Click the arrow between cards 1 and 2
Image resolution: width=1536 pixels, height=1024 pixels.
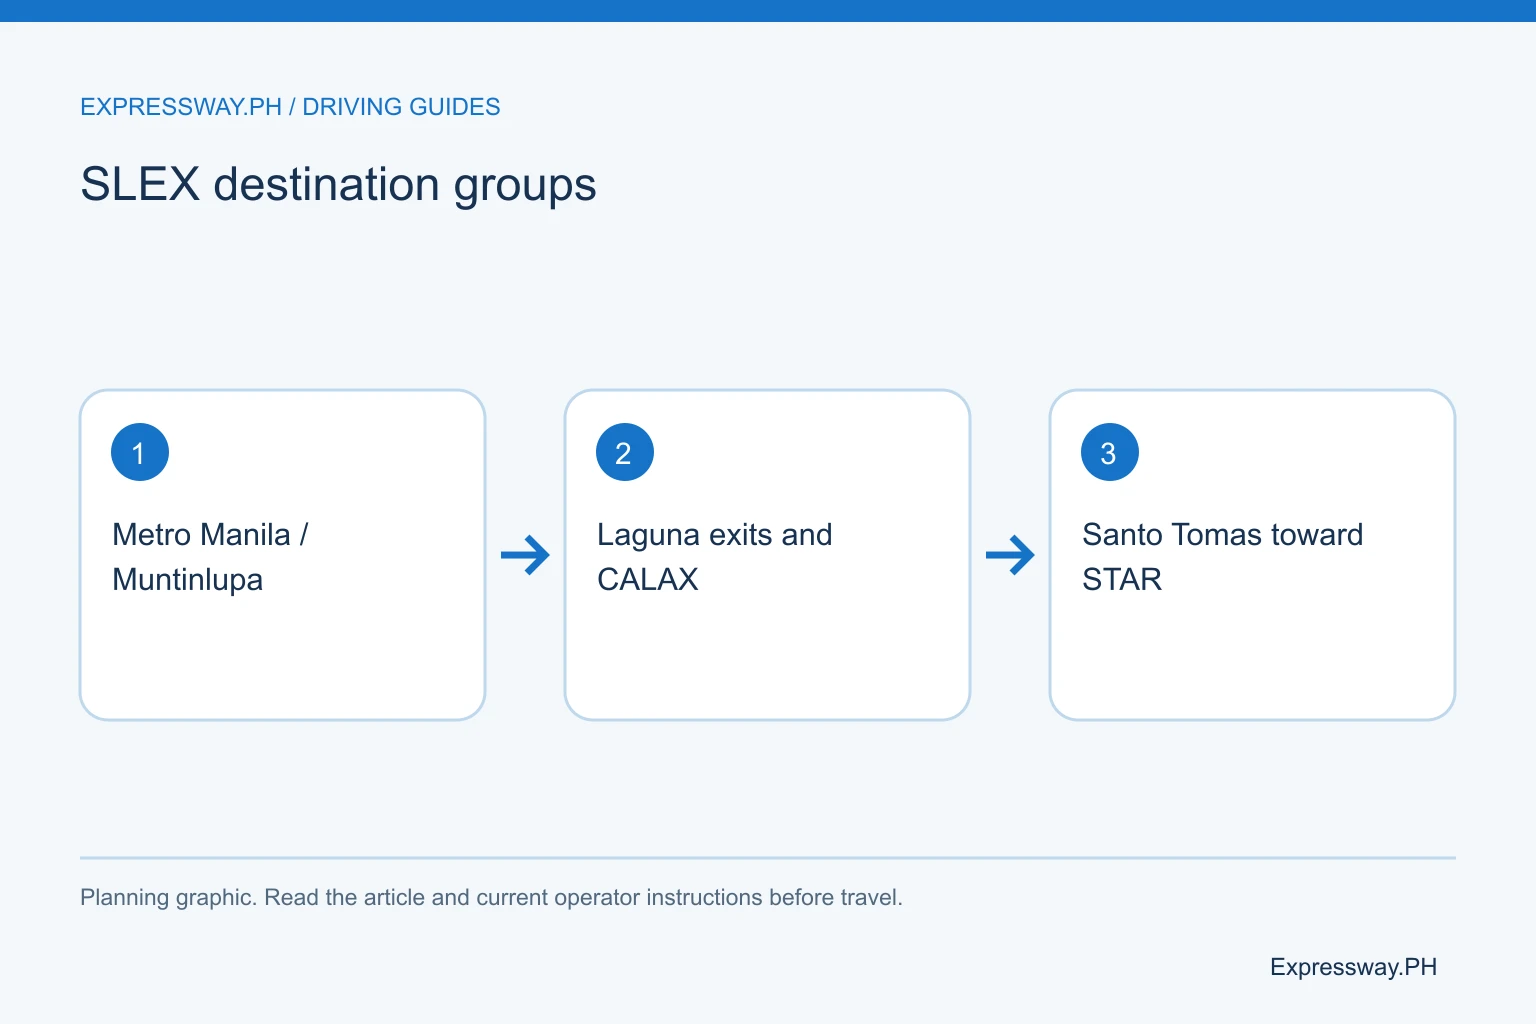pyautogui.click(x=525, y=555)
